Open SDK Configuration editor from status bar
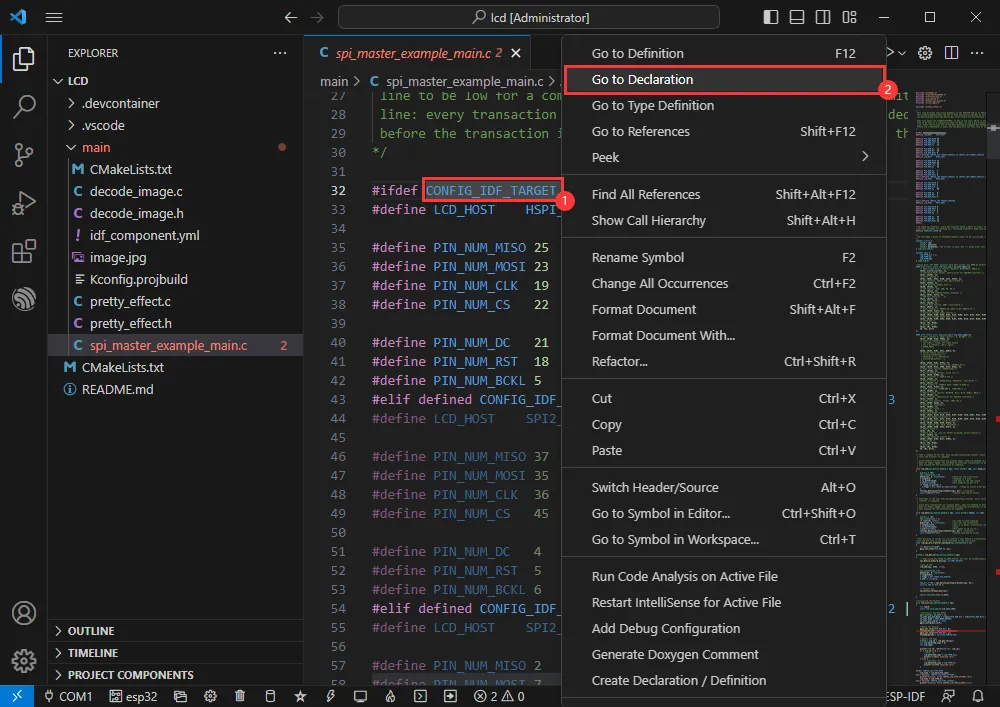 207,695
